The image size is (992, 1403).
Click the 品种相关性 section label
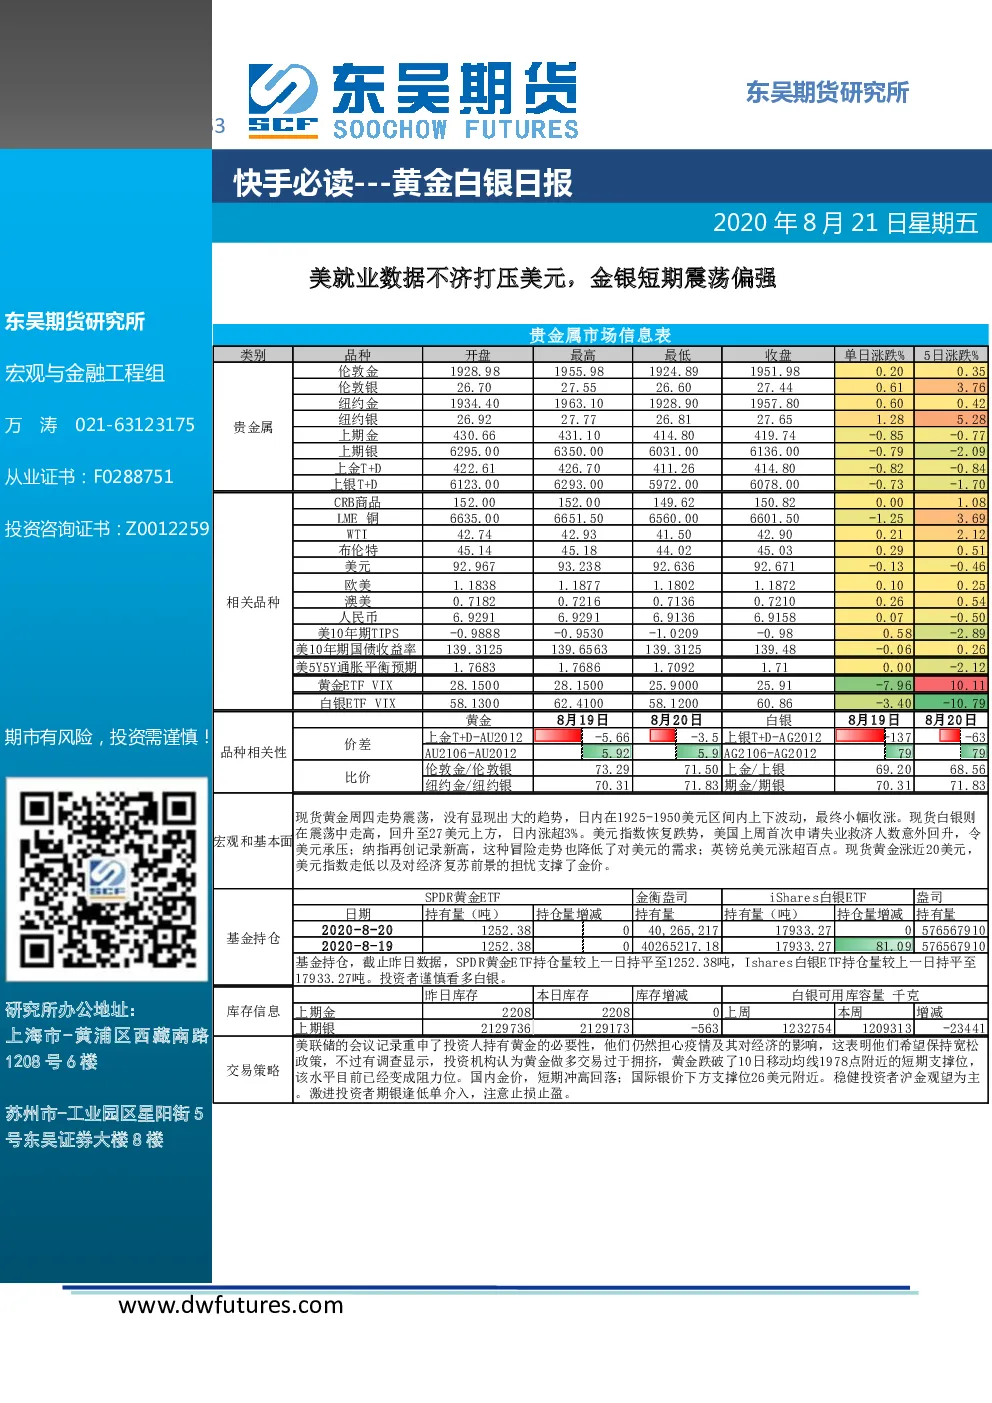click(253, 752)
